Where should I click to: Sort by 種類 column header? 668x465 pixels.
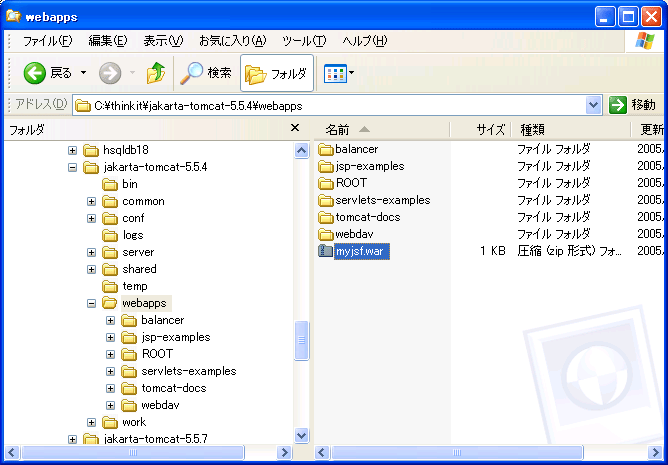coord(570,130)
